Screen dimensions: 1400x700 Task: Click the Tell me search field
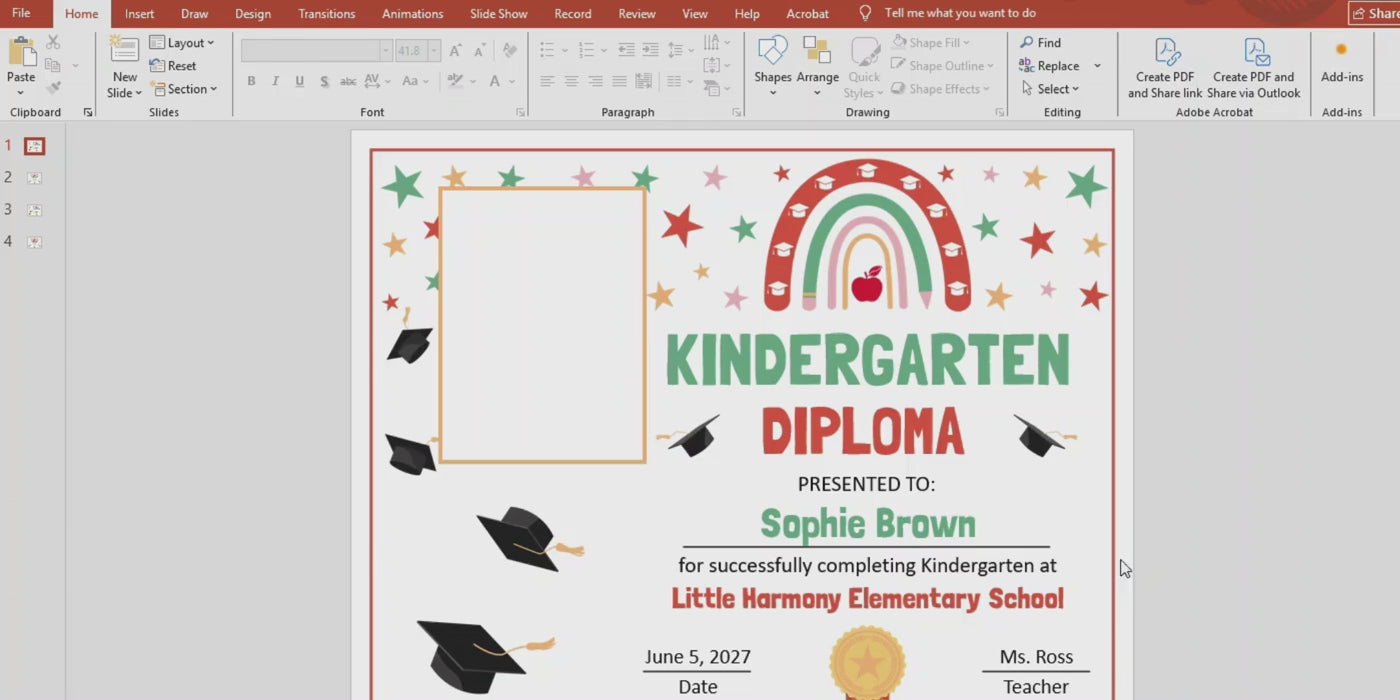[959, 14]
